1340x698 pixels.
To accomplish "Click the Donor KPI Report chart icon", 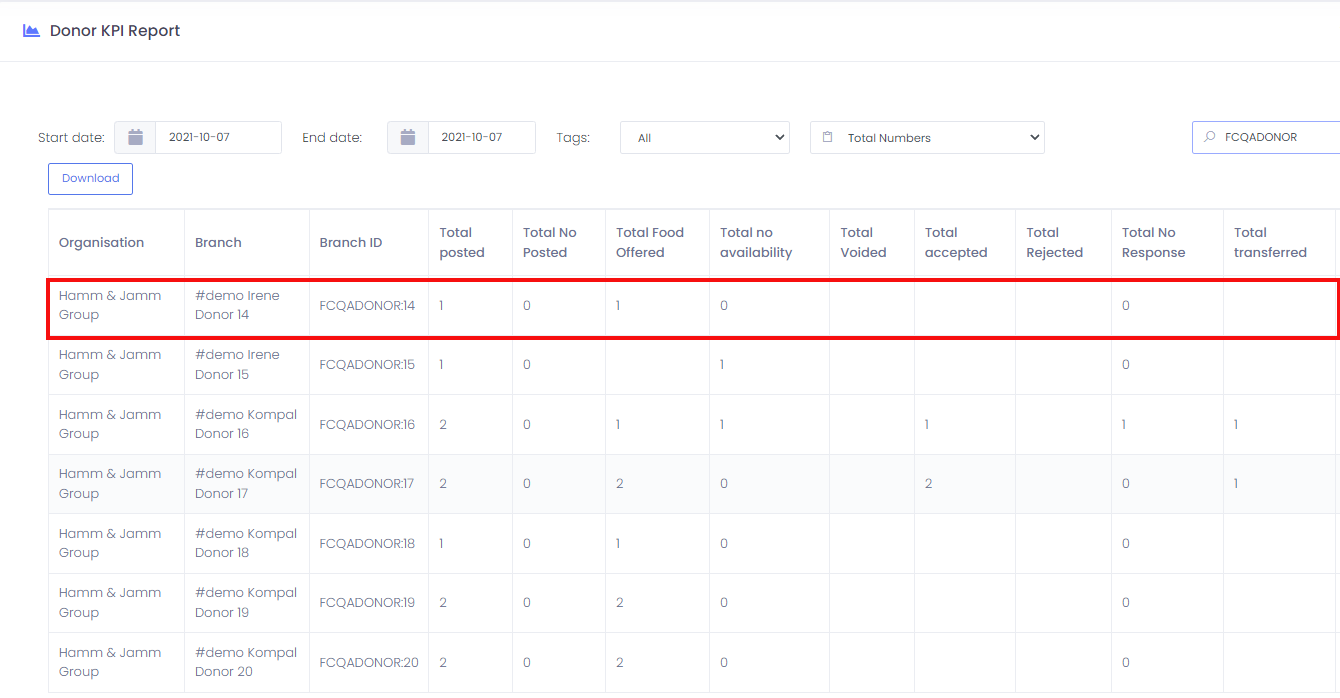I will [x=31, y=31].
